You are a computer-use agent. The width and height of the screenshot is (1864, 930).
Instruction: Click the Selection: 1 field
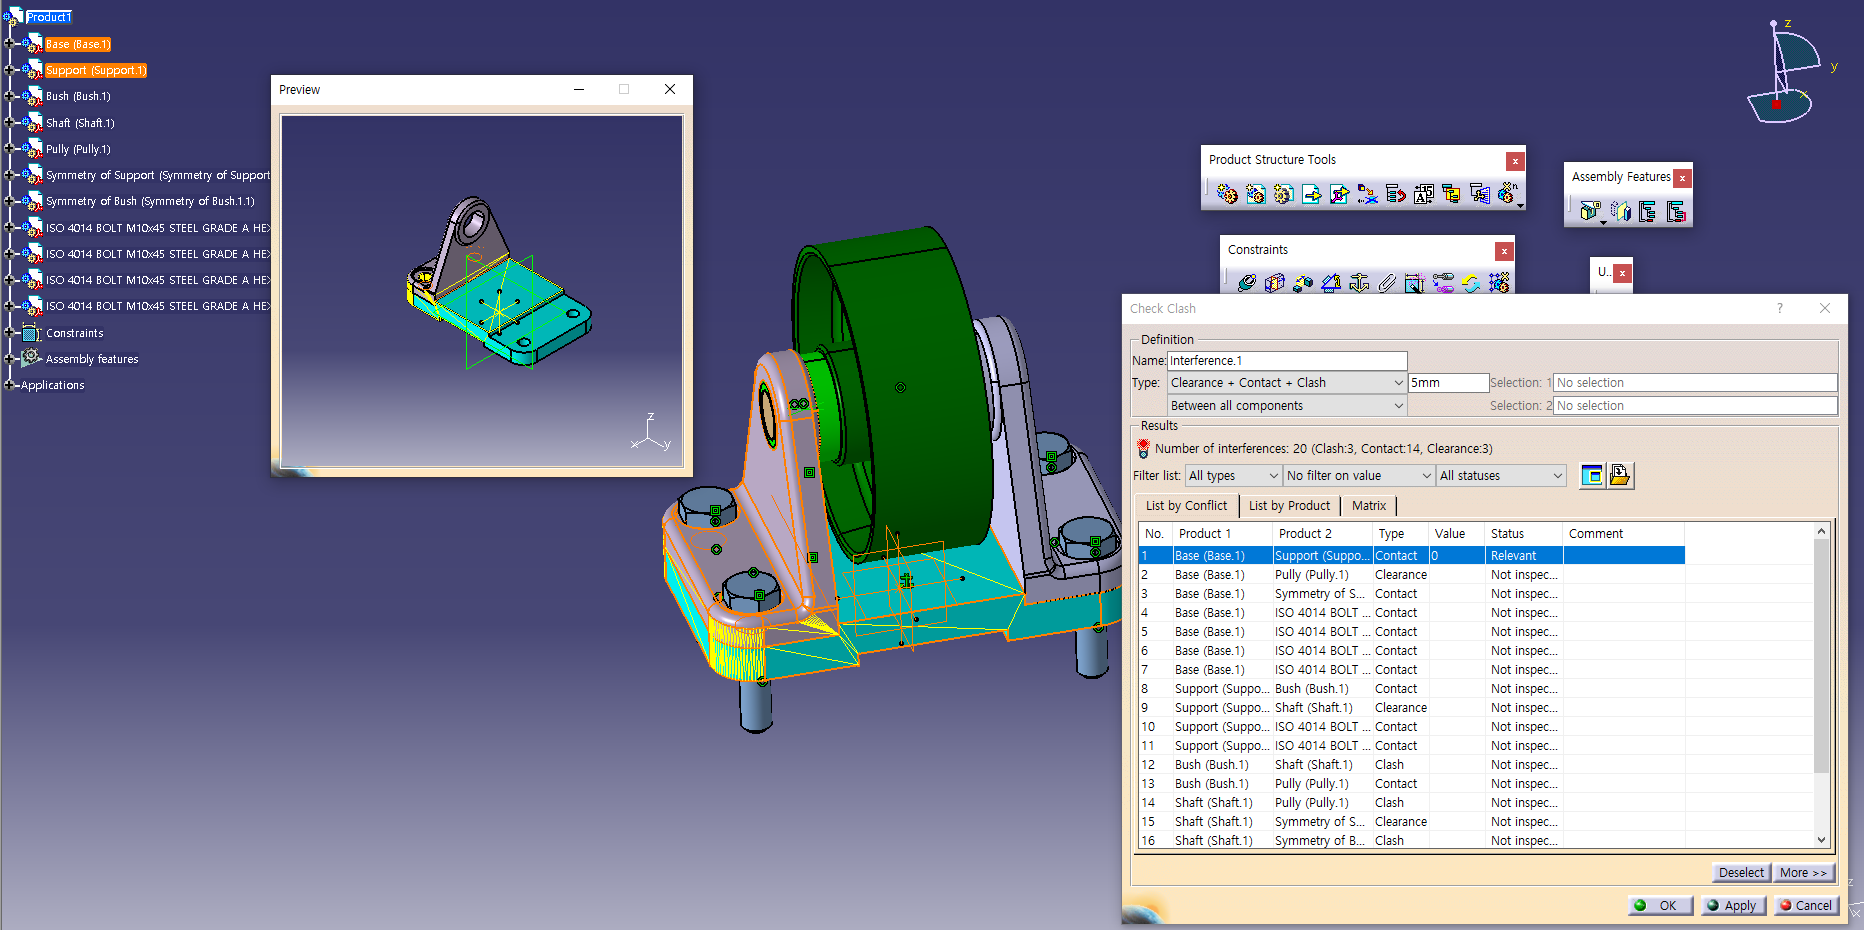1694,383
